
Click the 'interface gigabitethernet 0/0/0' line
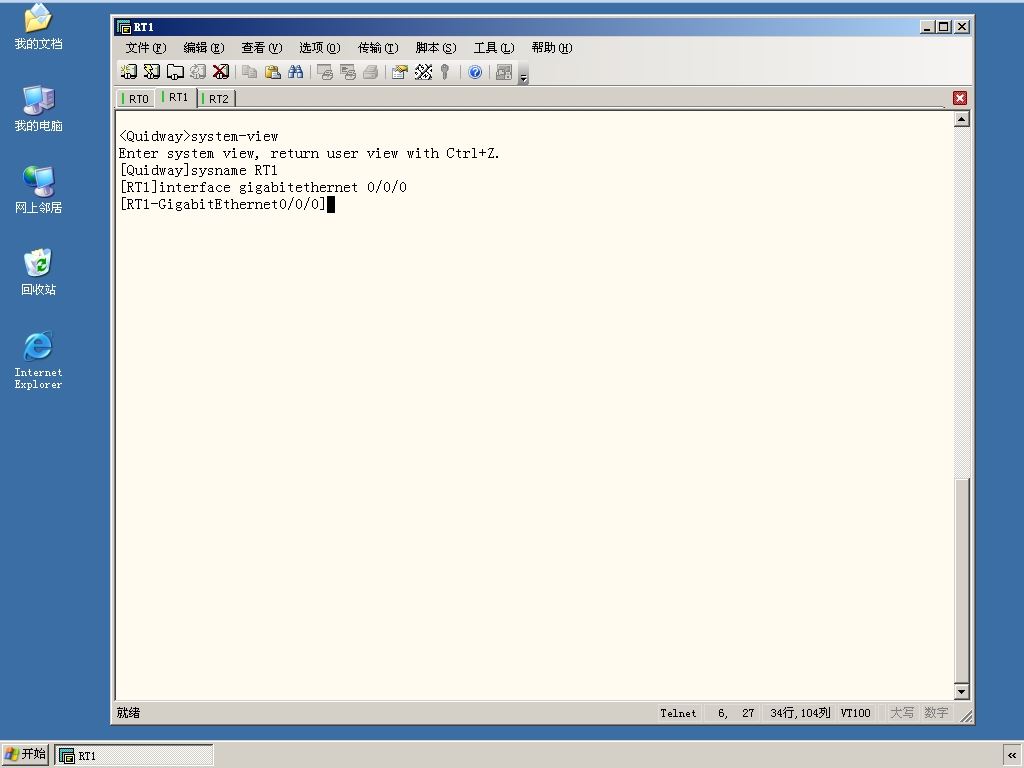[263, 187]
